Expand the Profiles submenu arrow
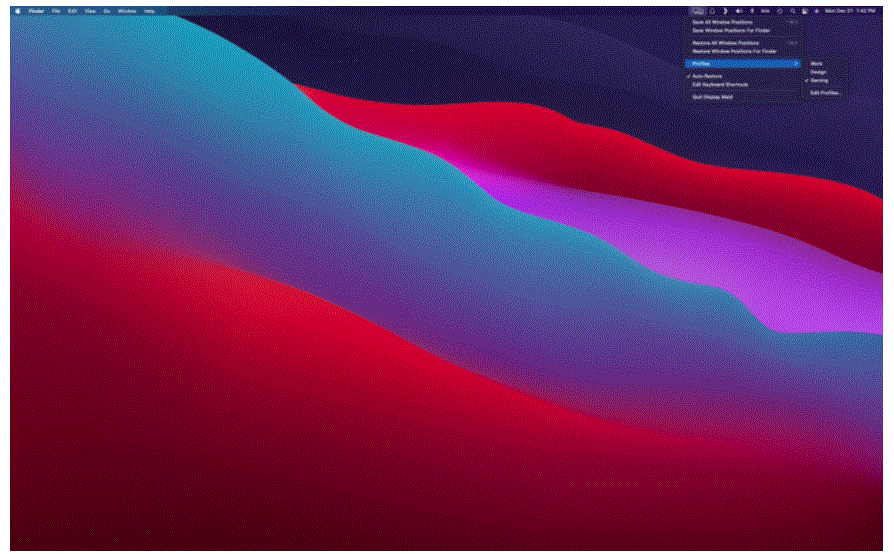894x554 pixels. click(x=795, y=64)
